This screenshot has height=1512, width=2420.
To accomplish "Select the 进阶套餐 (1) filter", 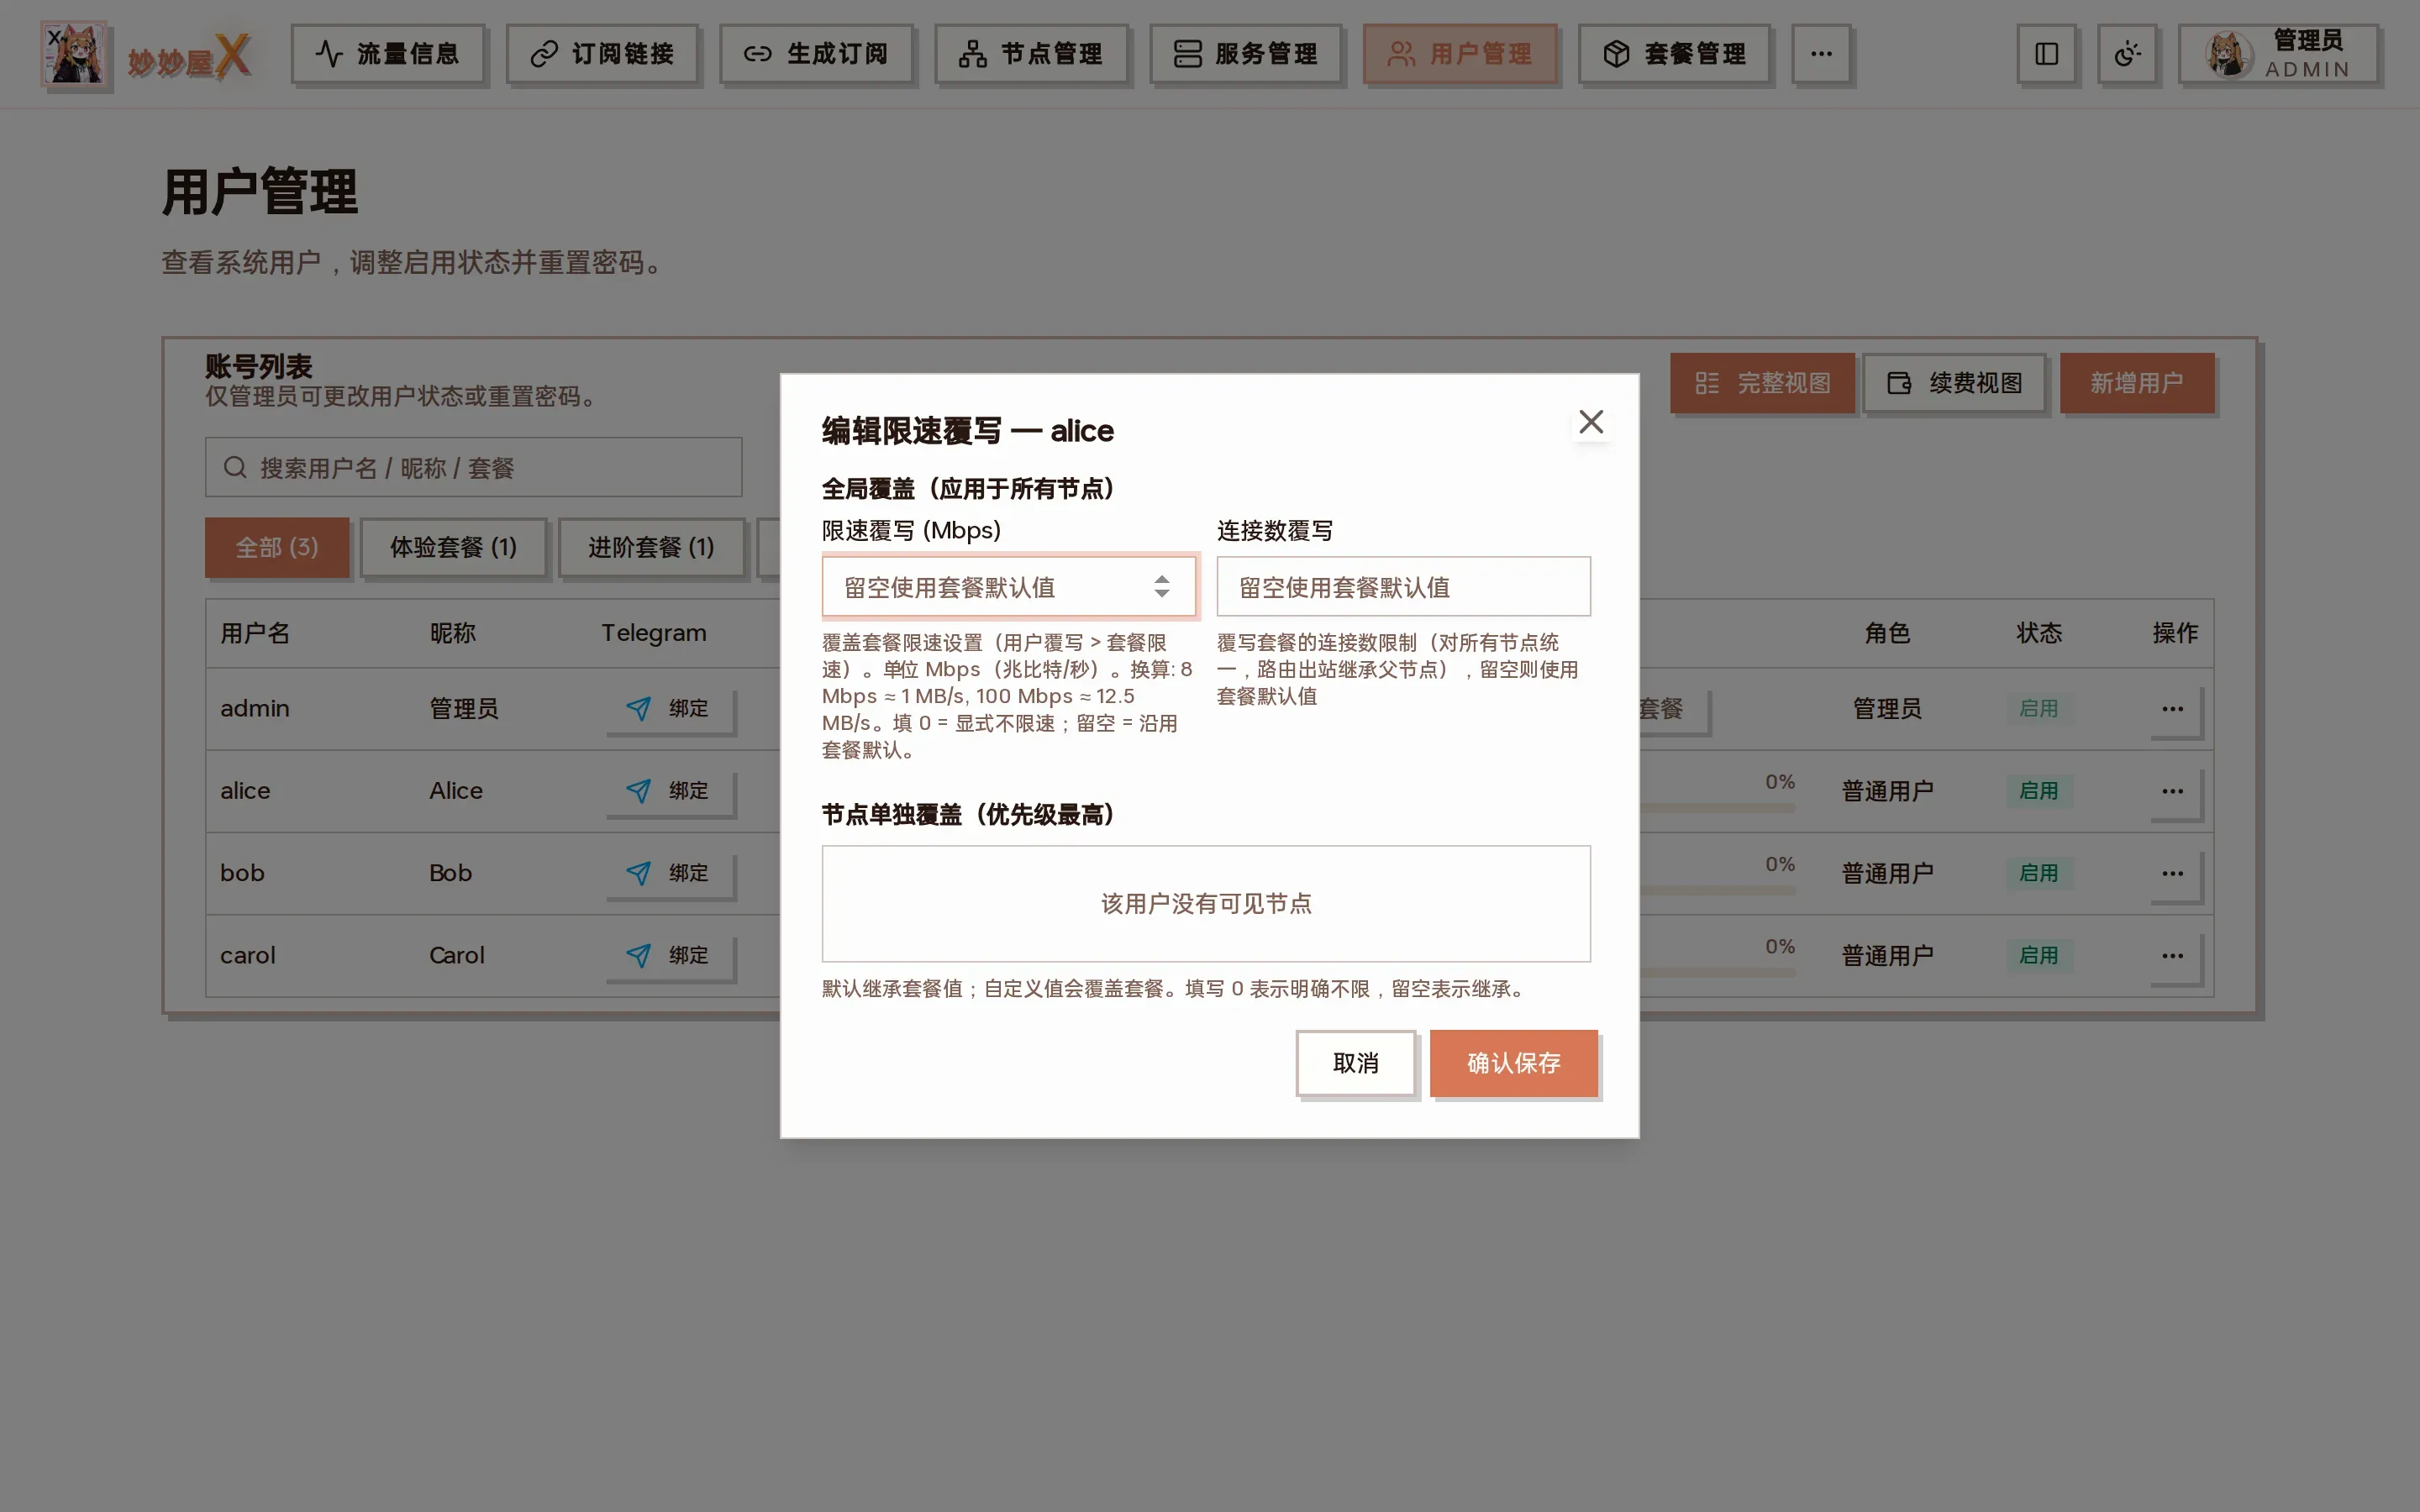I will point(651,547).
